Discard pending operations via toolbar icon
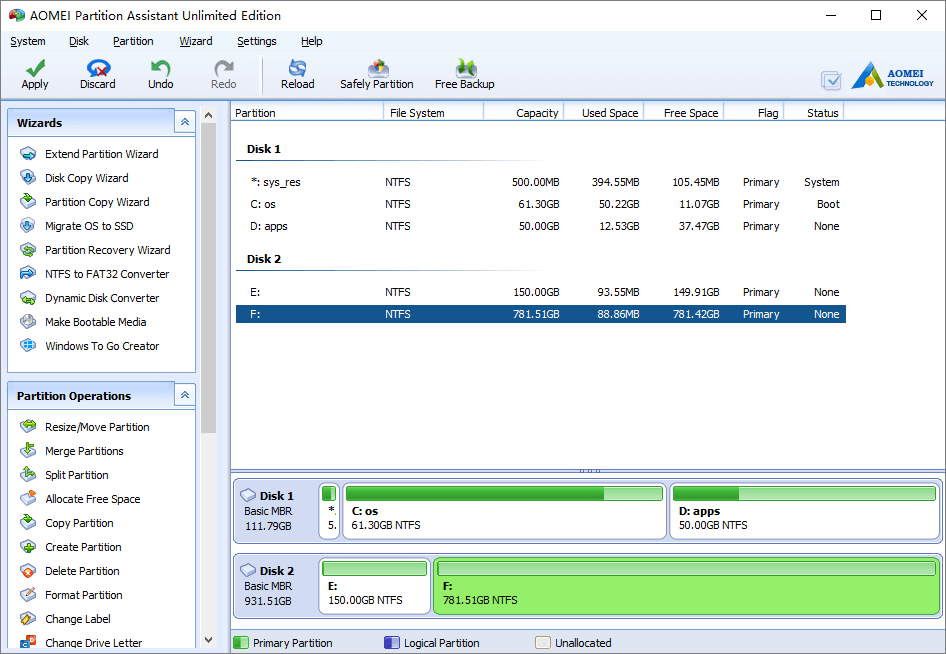The height and width of the screenshot is (654, 946). [98, 68]
